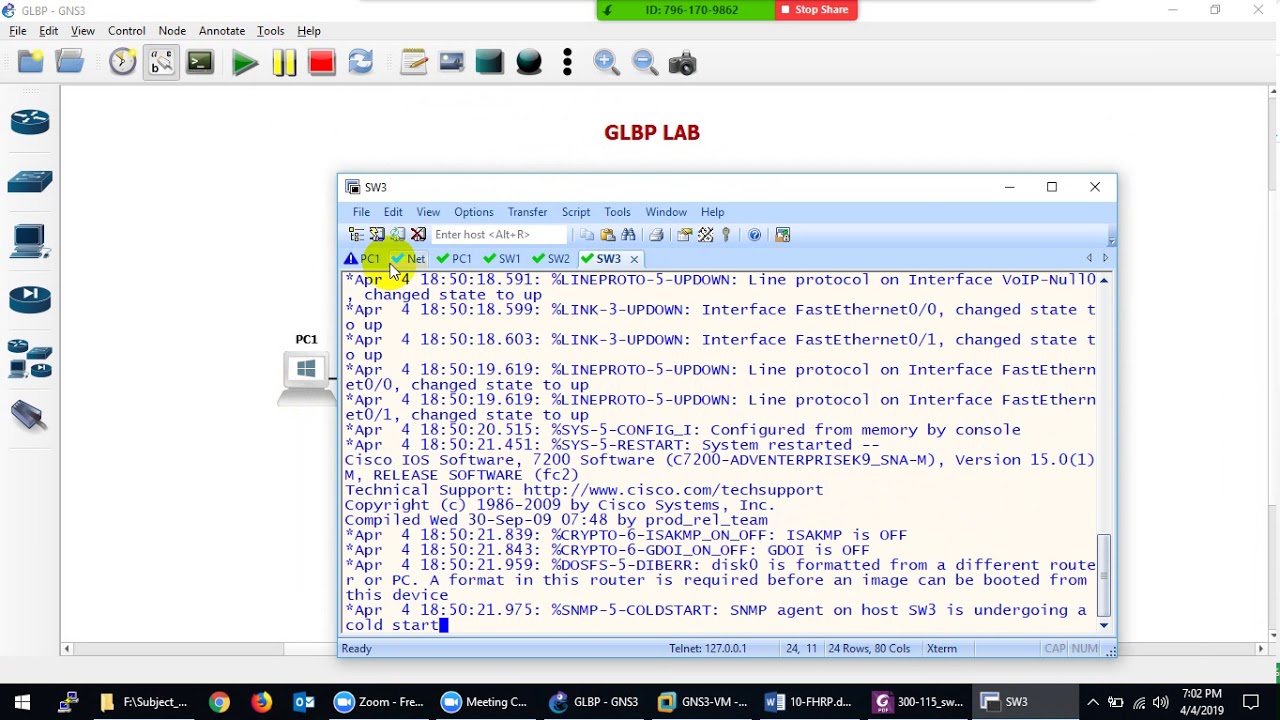Open SecureCRT Window menu

tap(666, 212)
